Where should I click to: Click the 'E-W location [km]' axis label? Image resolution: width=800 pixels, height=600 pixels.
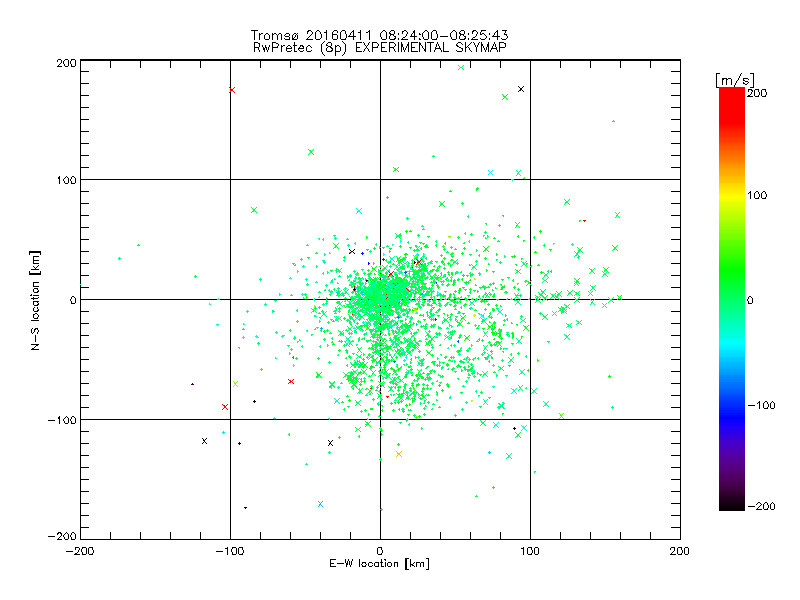(x=379, y=563)
